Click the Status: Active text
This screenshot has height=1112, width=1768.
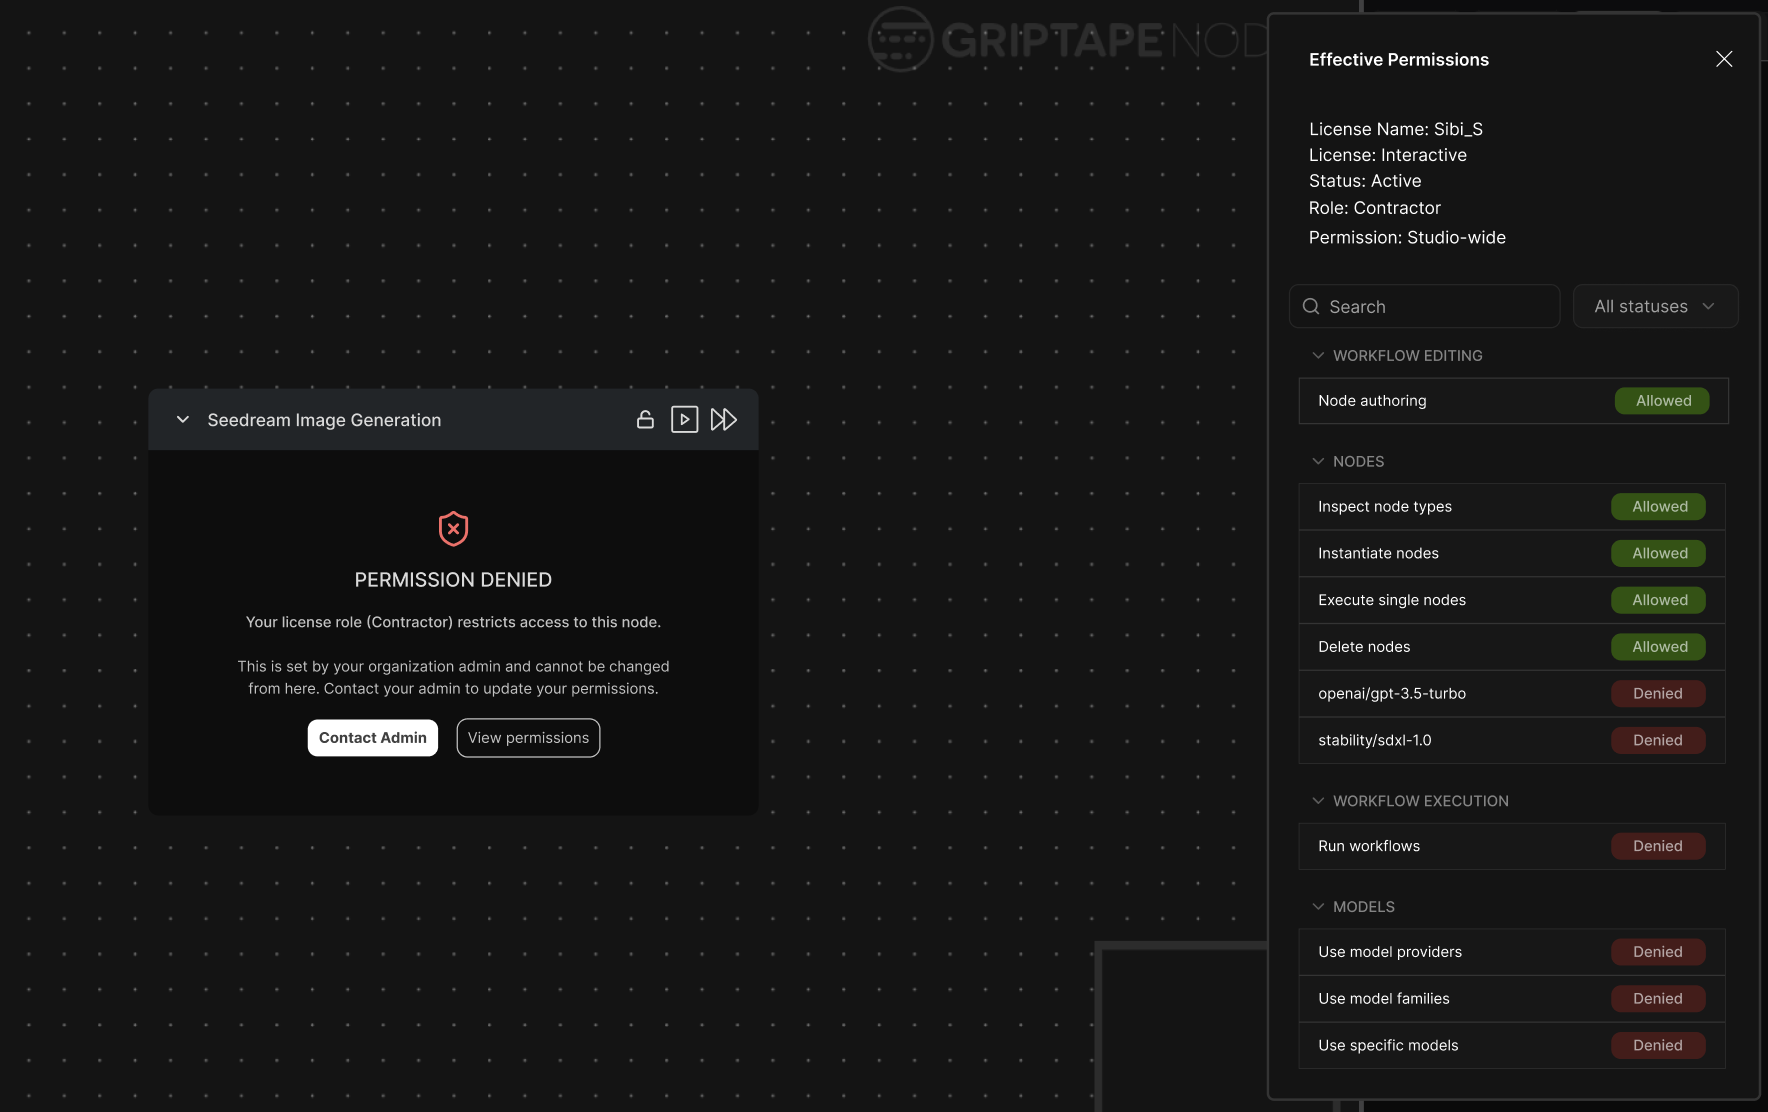1365,181
